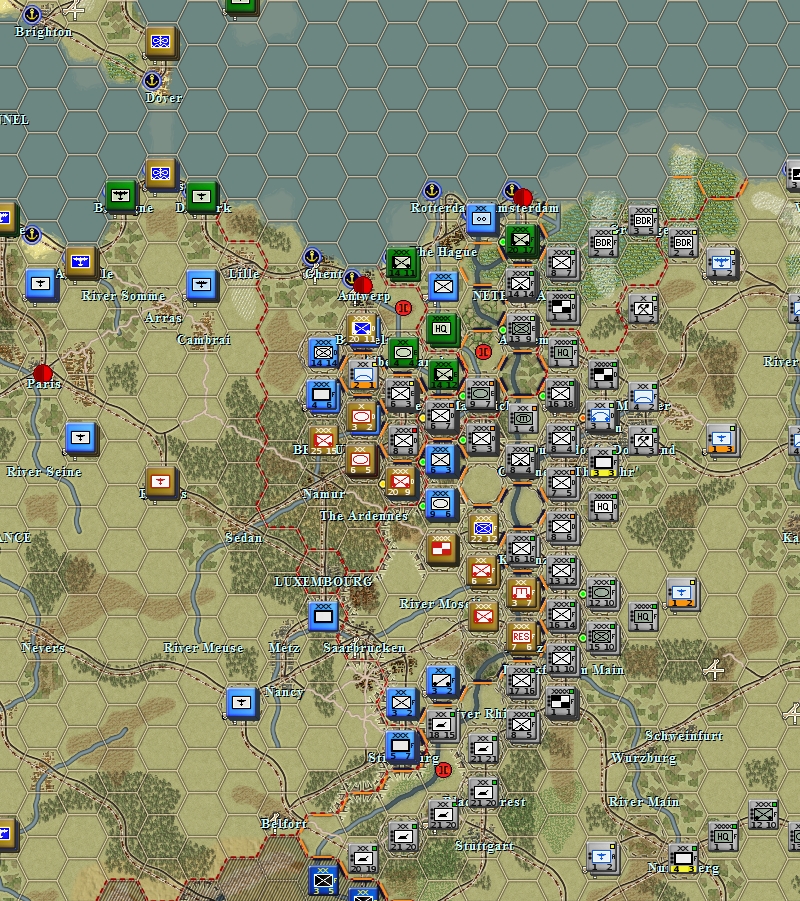Select brown air unit near Reims
Screen dimensions: 800x901
click(161, 483)
